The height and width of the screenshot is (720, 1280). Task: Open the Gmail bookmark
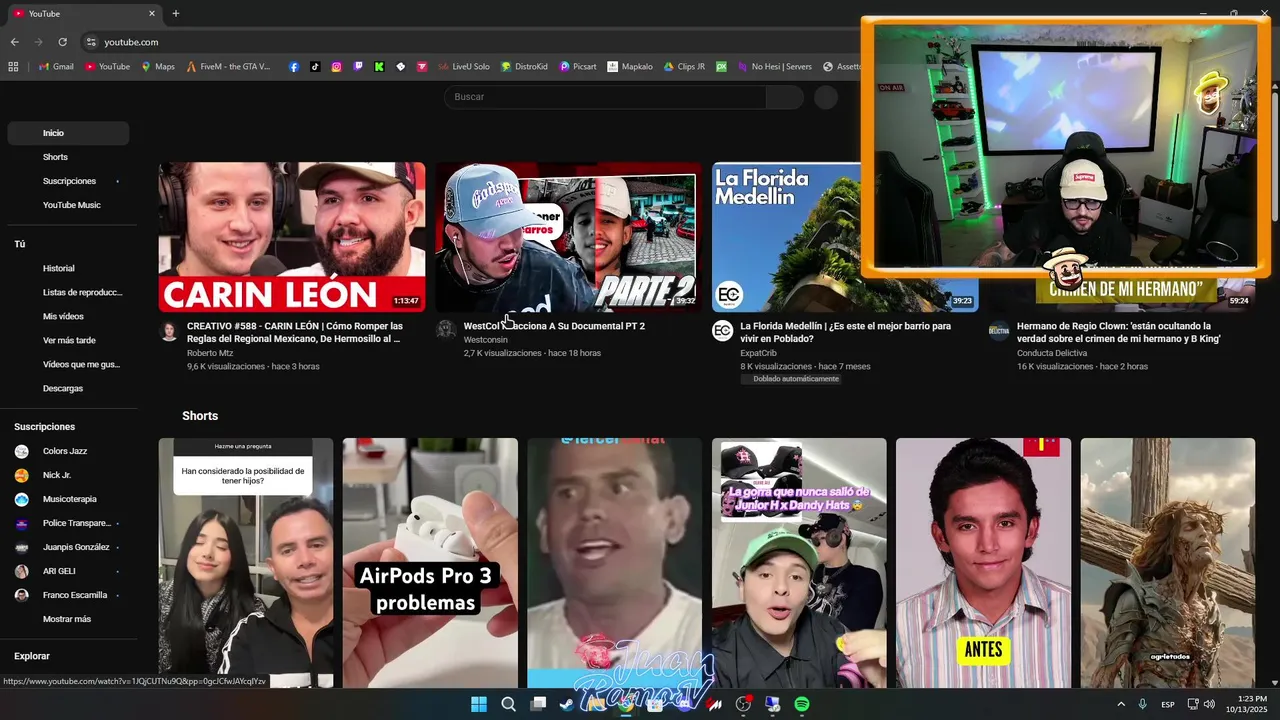(56, 67)
